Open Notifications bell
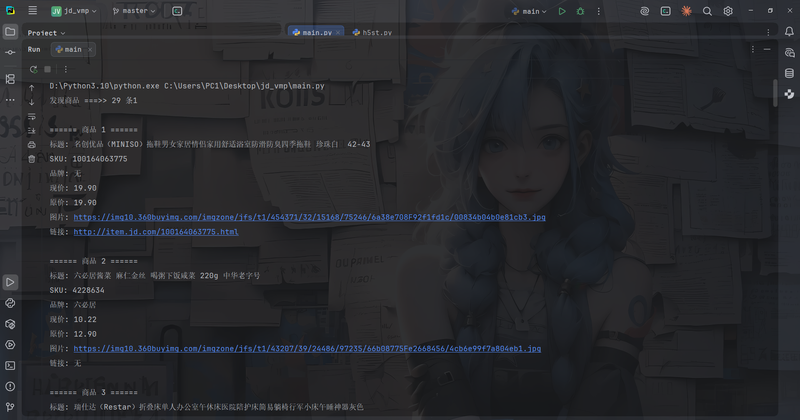 pyautogui.click(x=789, y=32)
